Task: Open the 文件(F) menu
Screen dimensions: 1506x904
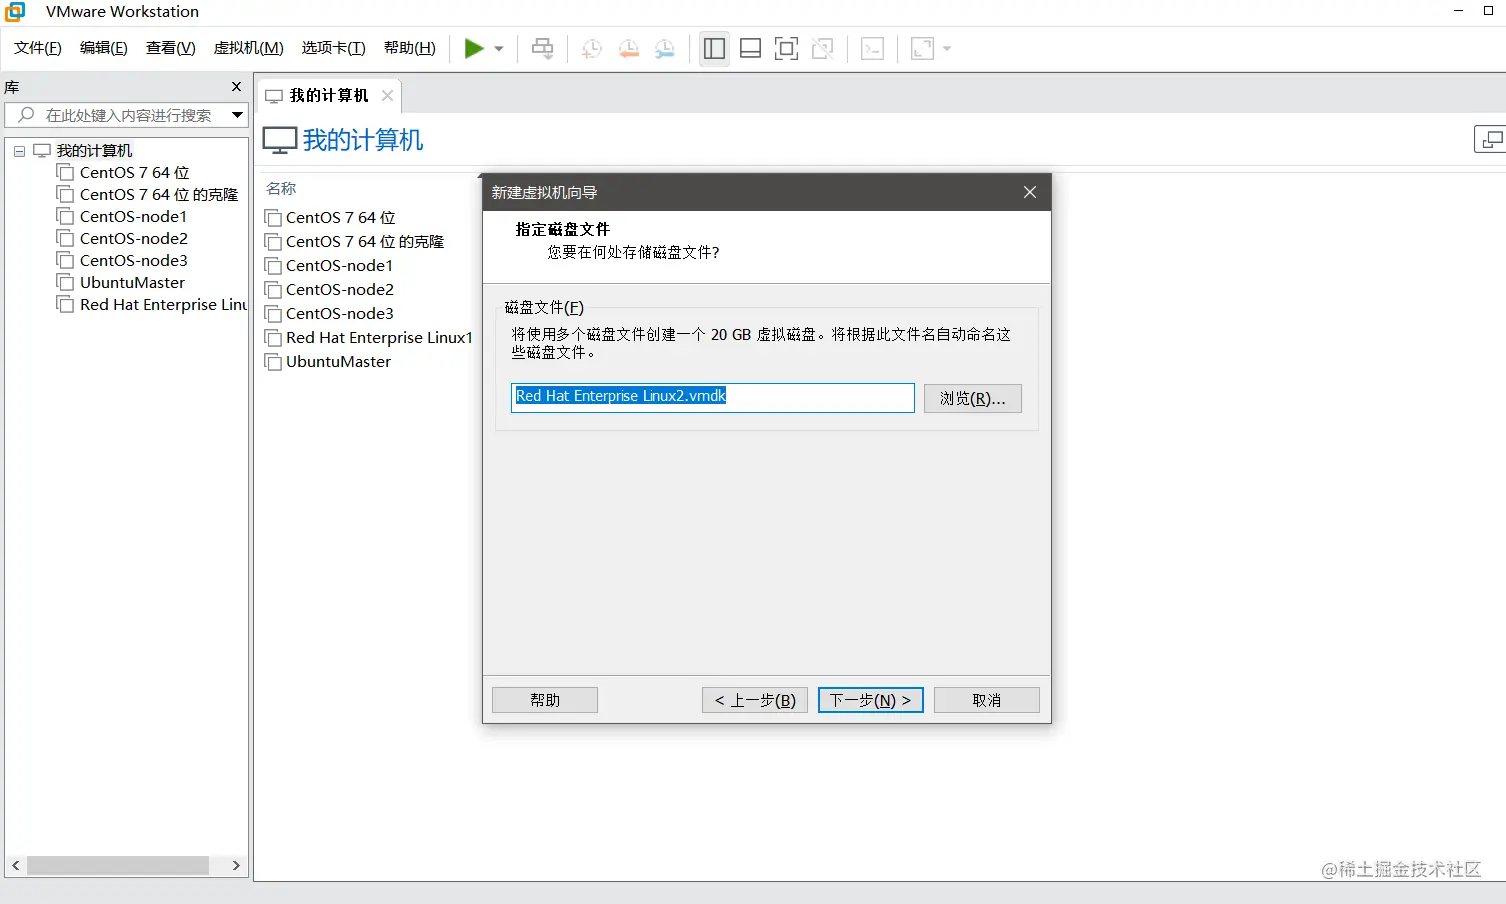Action: pos(38,48)
